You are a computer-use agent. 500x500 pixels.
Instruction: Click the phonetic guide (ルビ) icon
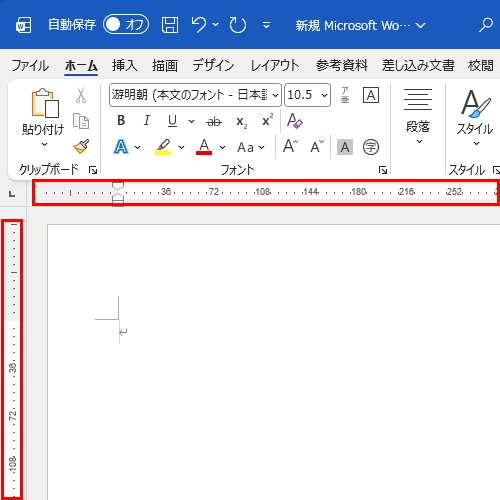[x=345, y=95]
